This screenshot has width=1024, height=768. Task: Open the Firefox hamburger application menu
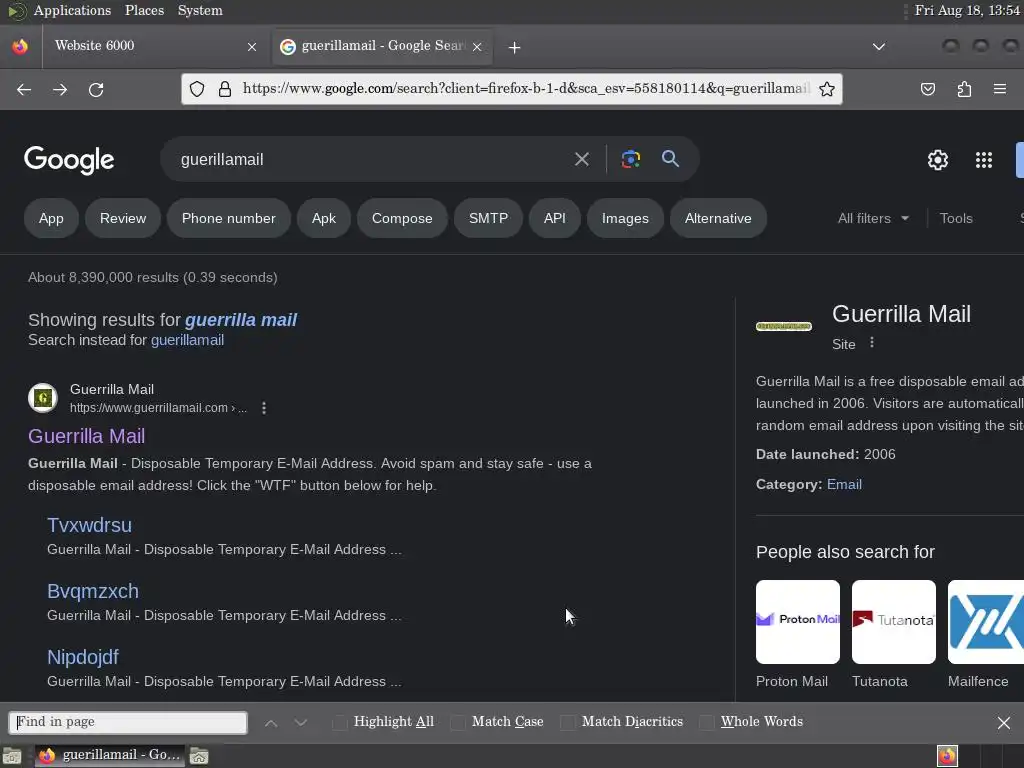(1000, 89)
